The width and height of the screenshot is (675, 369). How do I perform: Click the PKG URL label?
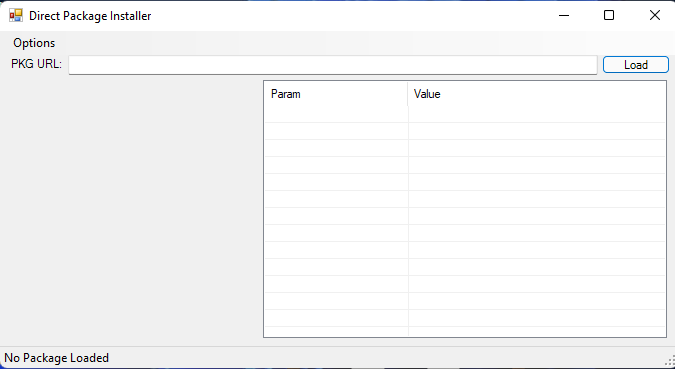coord(37,64)
